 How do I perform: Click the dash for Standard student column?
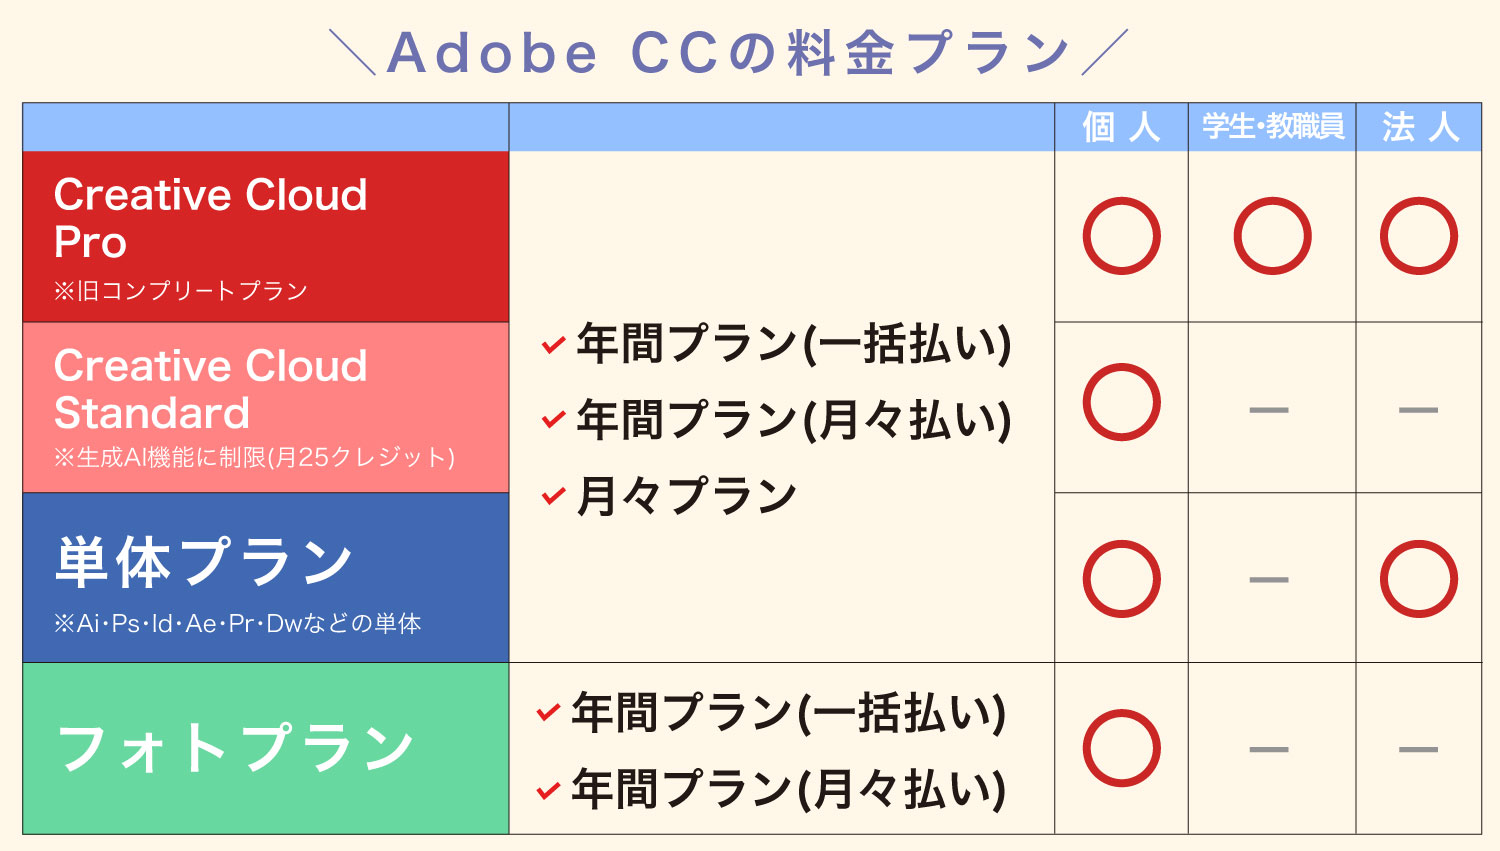pyautogui.click(x=1269, y=410)
